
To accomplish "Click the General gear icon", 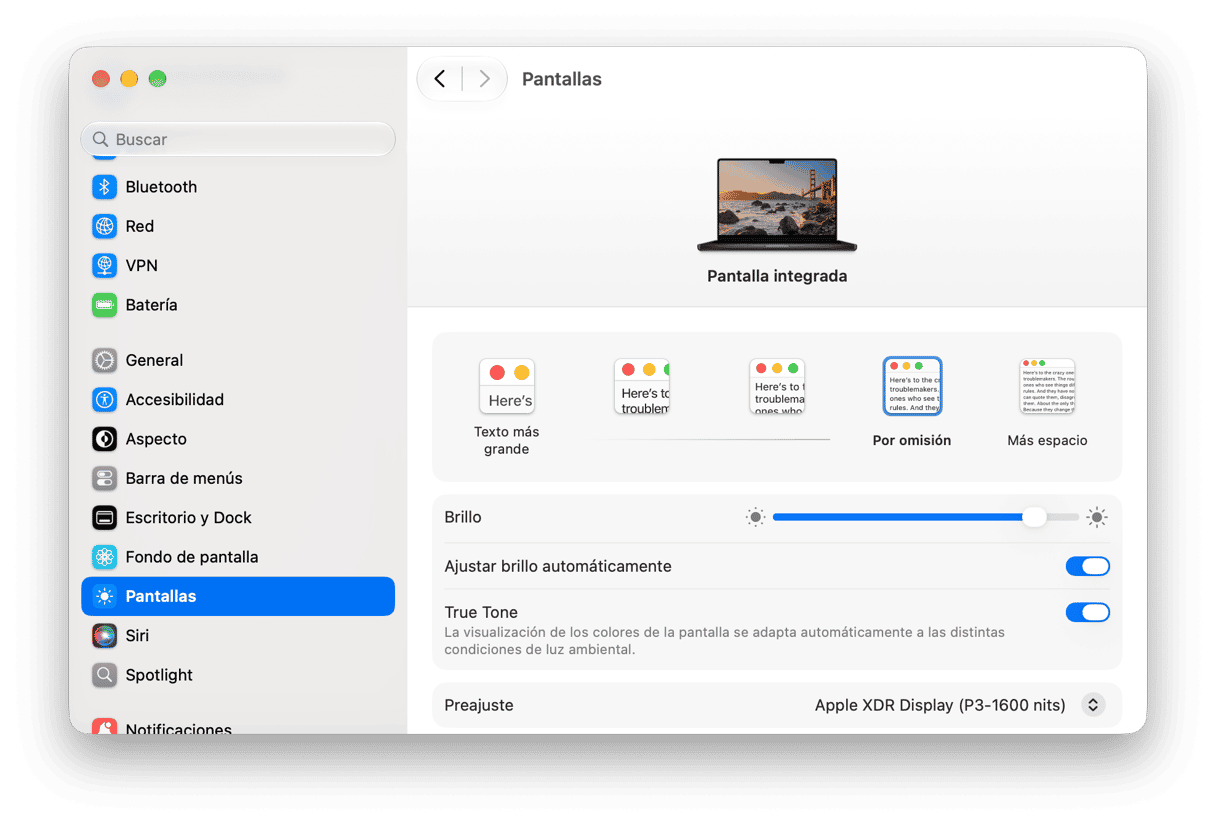I will click(x=105, y=360).
